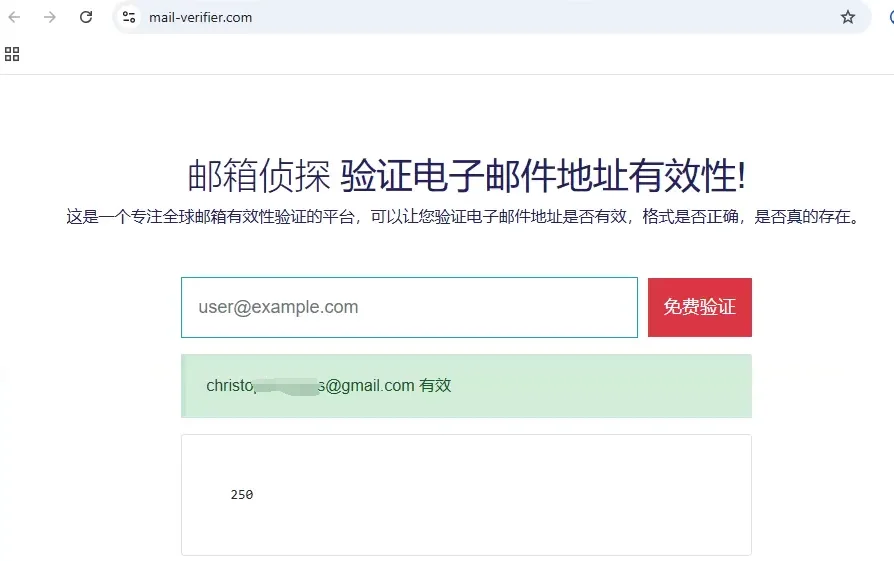The height and width of the screenshot is (561, 894).
Task: Click inside the white response output box
Action: click(x=466, y=495)
